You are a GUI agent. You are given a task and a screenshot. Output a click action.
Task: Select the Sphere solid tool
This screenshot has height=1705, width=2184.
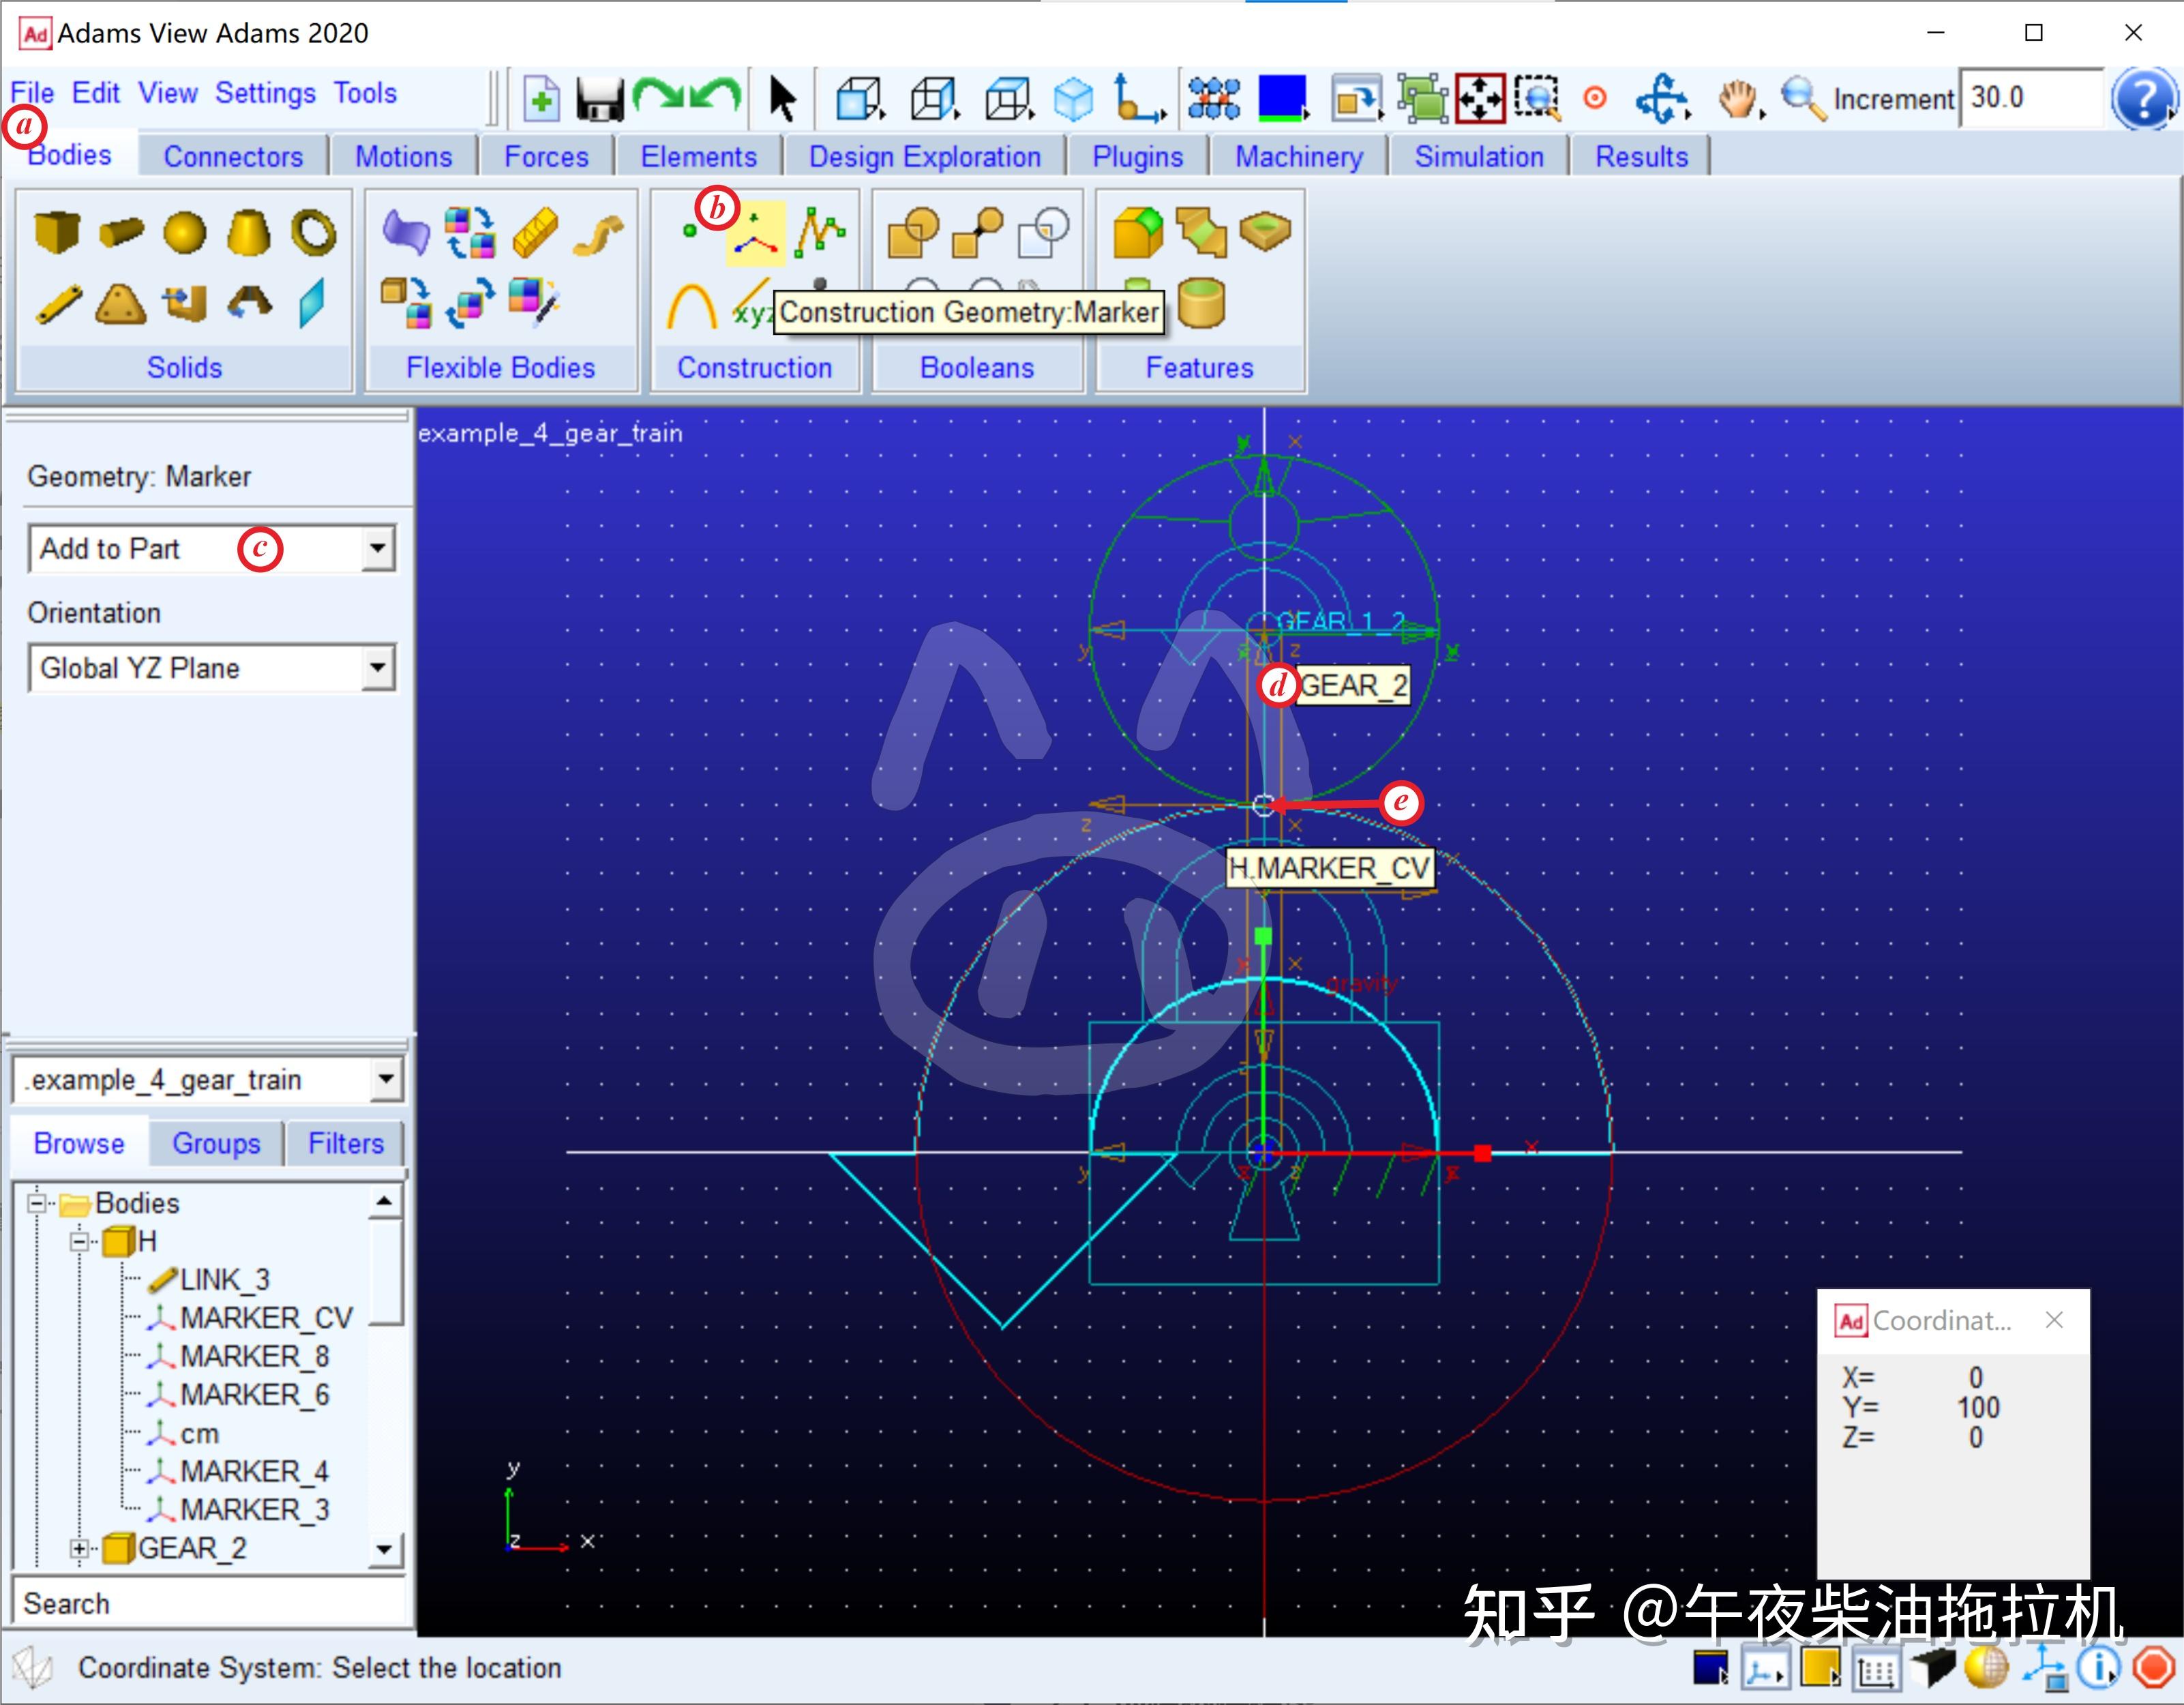184,233
